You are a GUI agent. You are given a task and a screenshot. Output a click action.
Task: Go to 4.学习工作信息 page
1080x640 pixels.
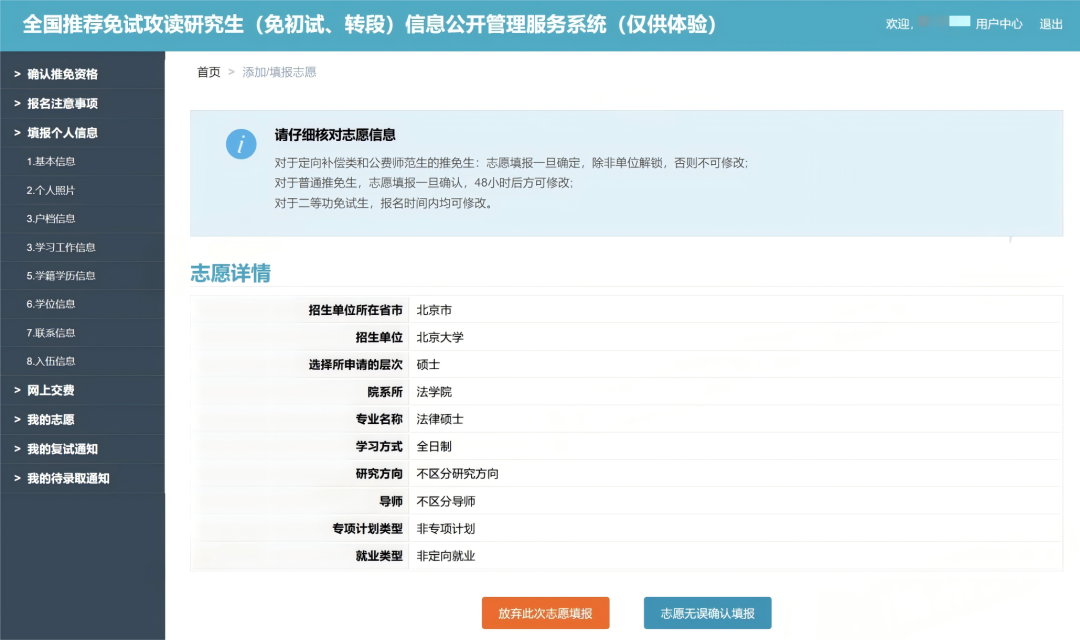point(61,247)
